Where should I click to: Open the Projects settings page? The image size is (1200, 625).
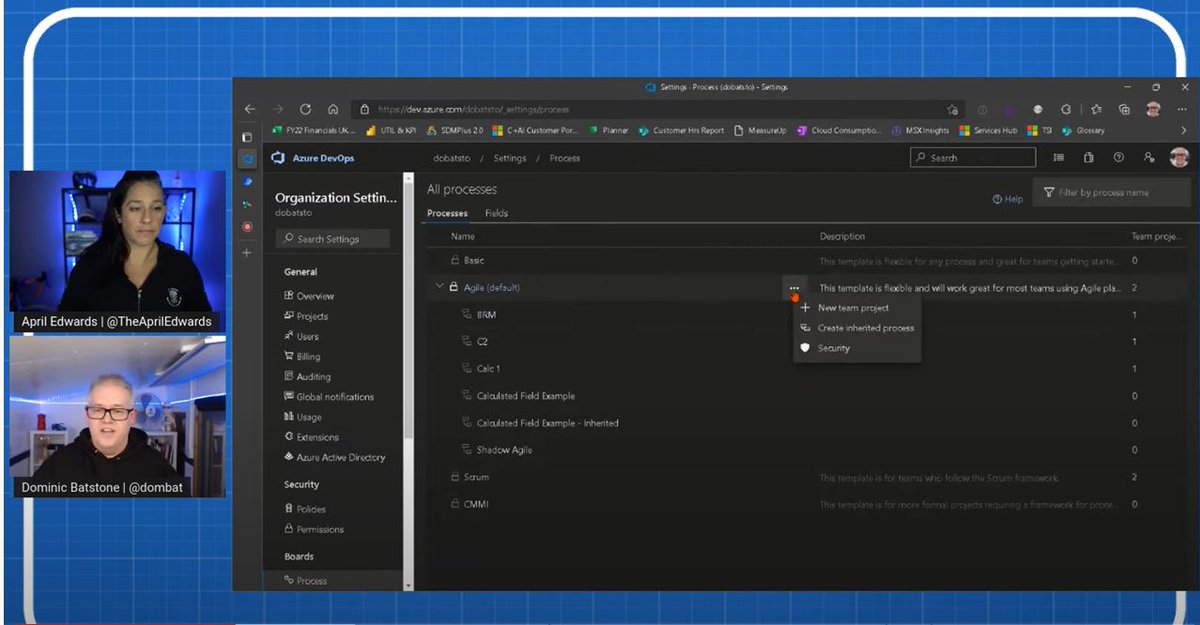306,316
